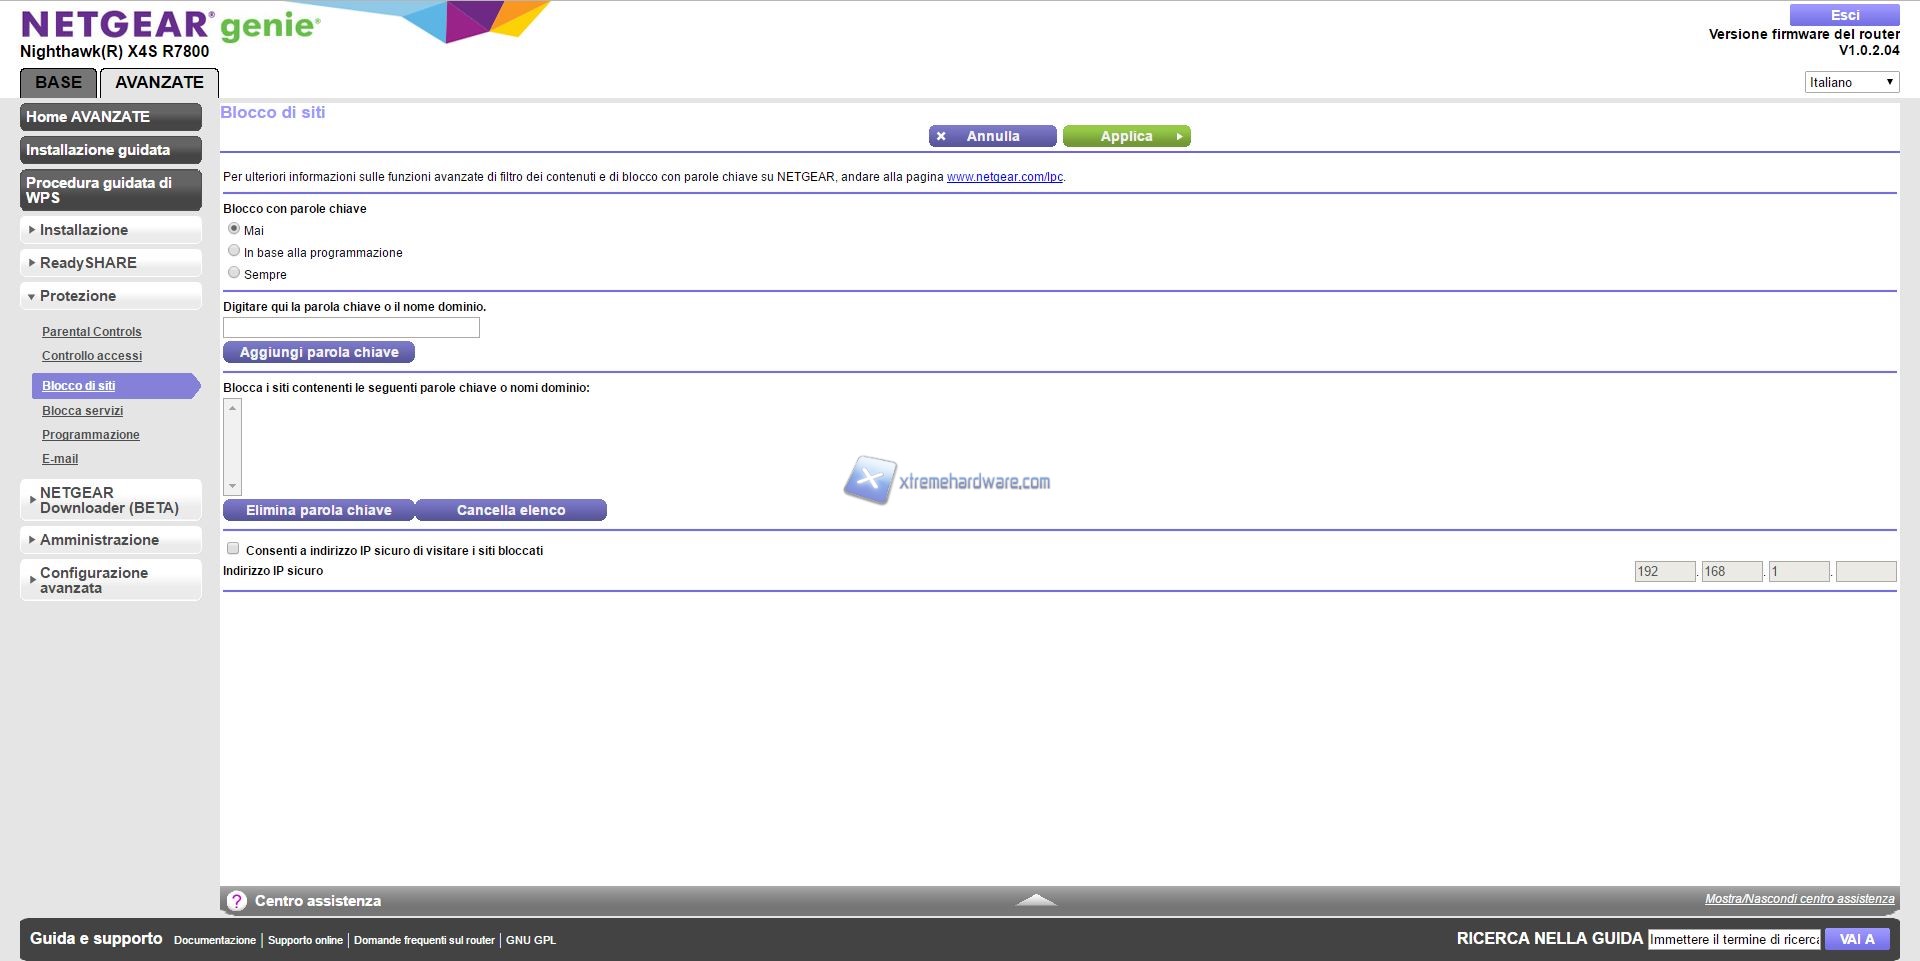This screenshot has height=961, width=1920.
Task: Click the keyword list scroll-down arrow
Action: tap(233, 486)
